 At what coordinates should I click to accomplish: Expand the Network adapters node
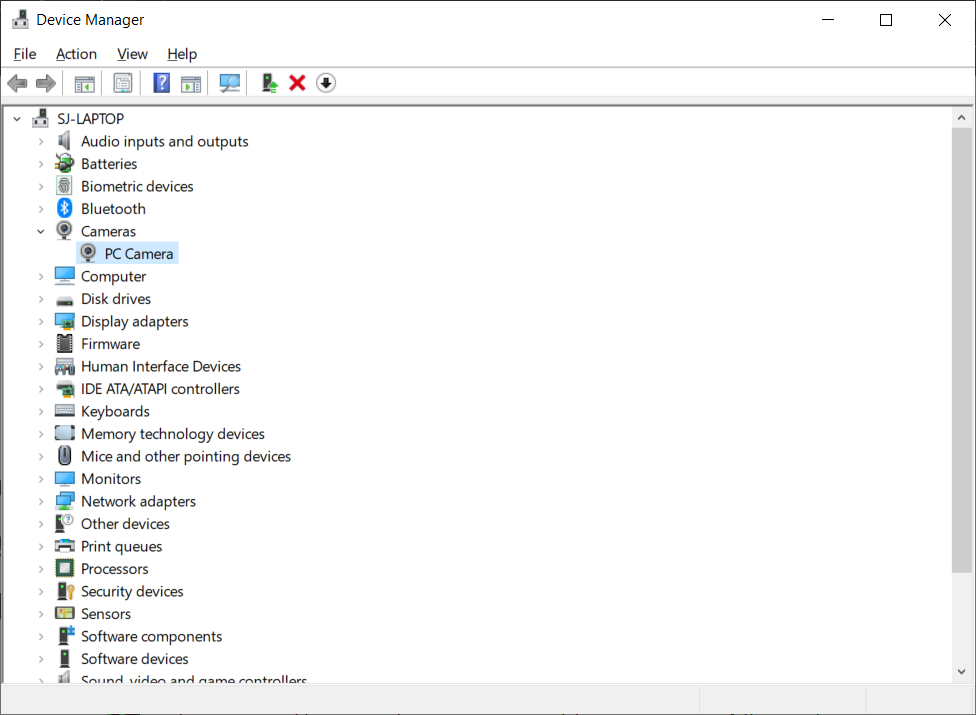pyautogui.click(x=41, y=501)
